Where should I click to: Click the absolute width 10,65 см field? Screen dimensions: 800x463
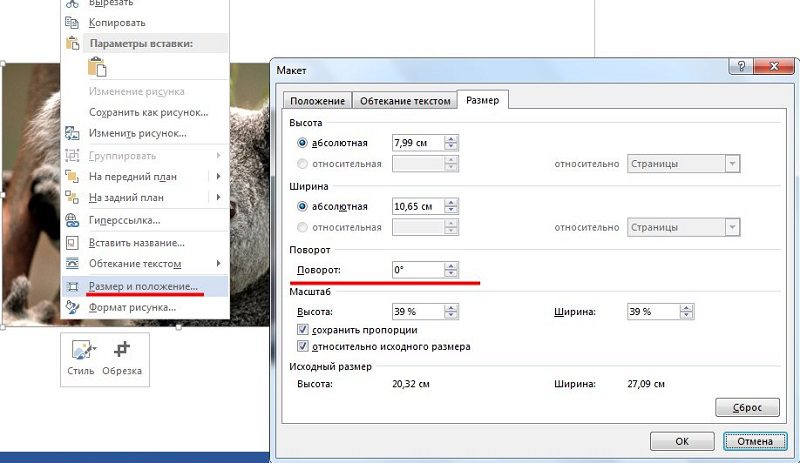(x=418, y=207)
